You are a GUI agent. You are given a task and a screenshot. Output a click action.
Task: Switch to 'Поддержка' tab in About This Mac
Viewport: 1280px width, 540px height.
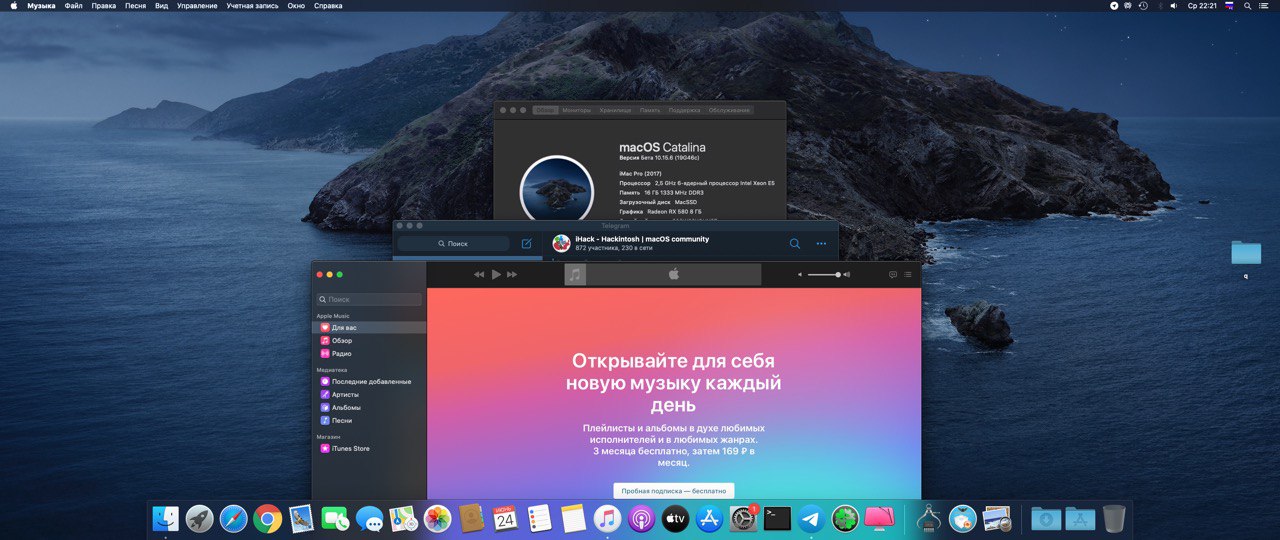coord(685,110)
